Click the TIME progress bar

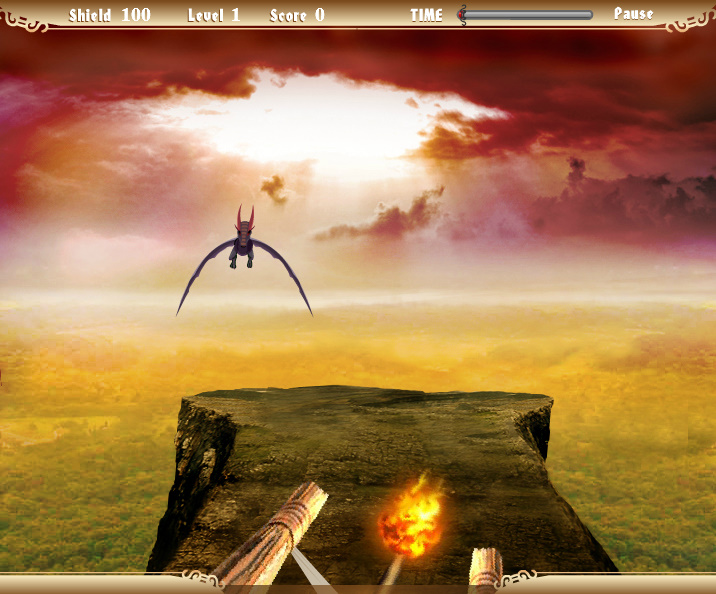tap(525, 15)
